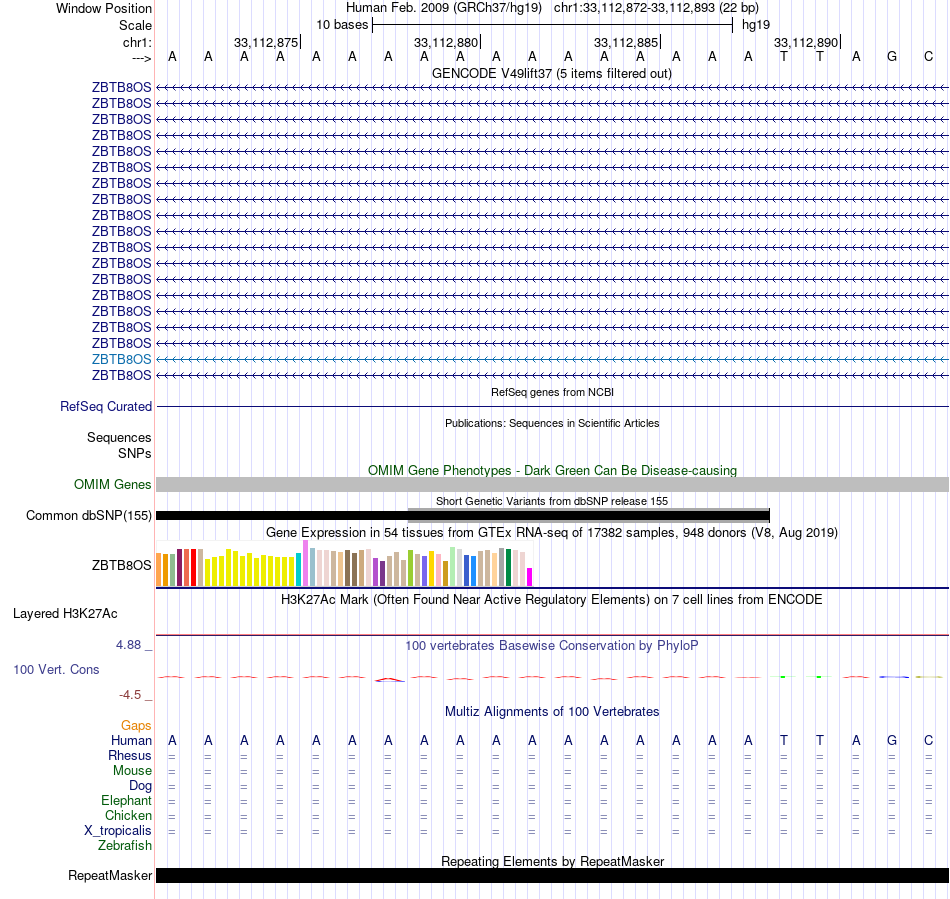
Task: Click the OMIM Gene Phenotypes track title
Action: (x=552, y=470)
